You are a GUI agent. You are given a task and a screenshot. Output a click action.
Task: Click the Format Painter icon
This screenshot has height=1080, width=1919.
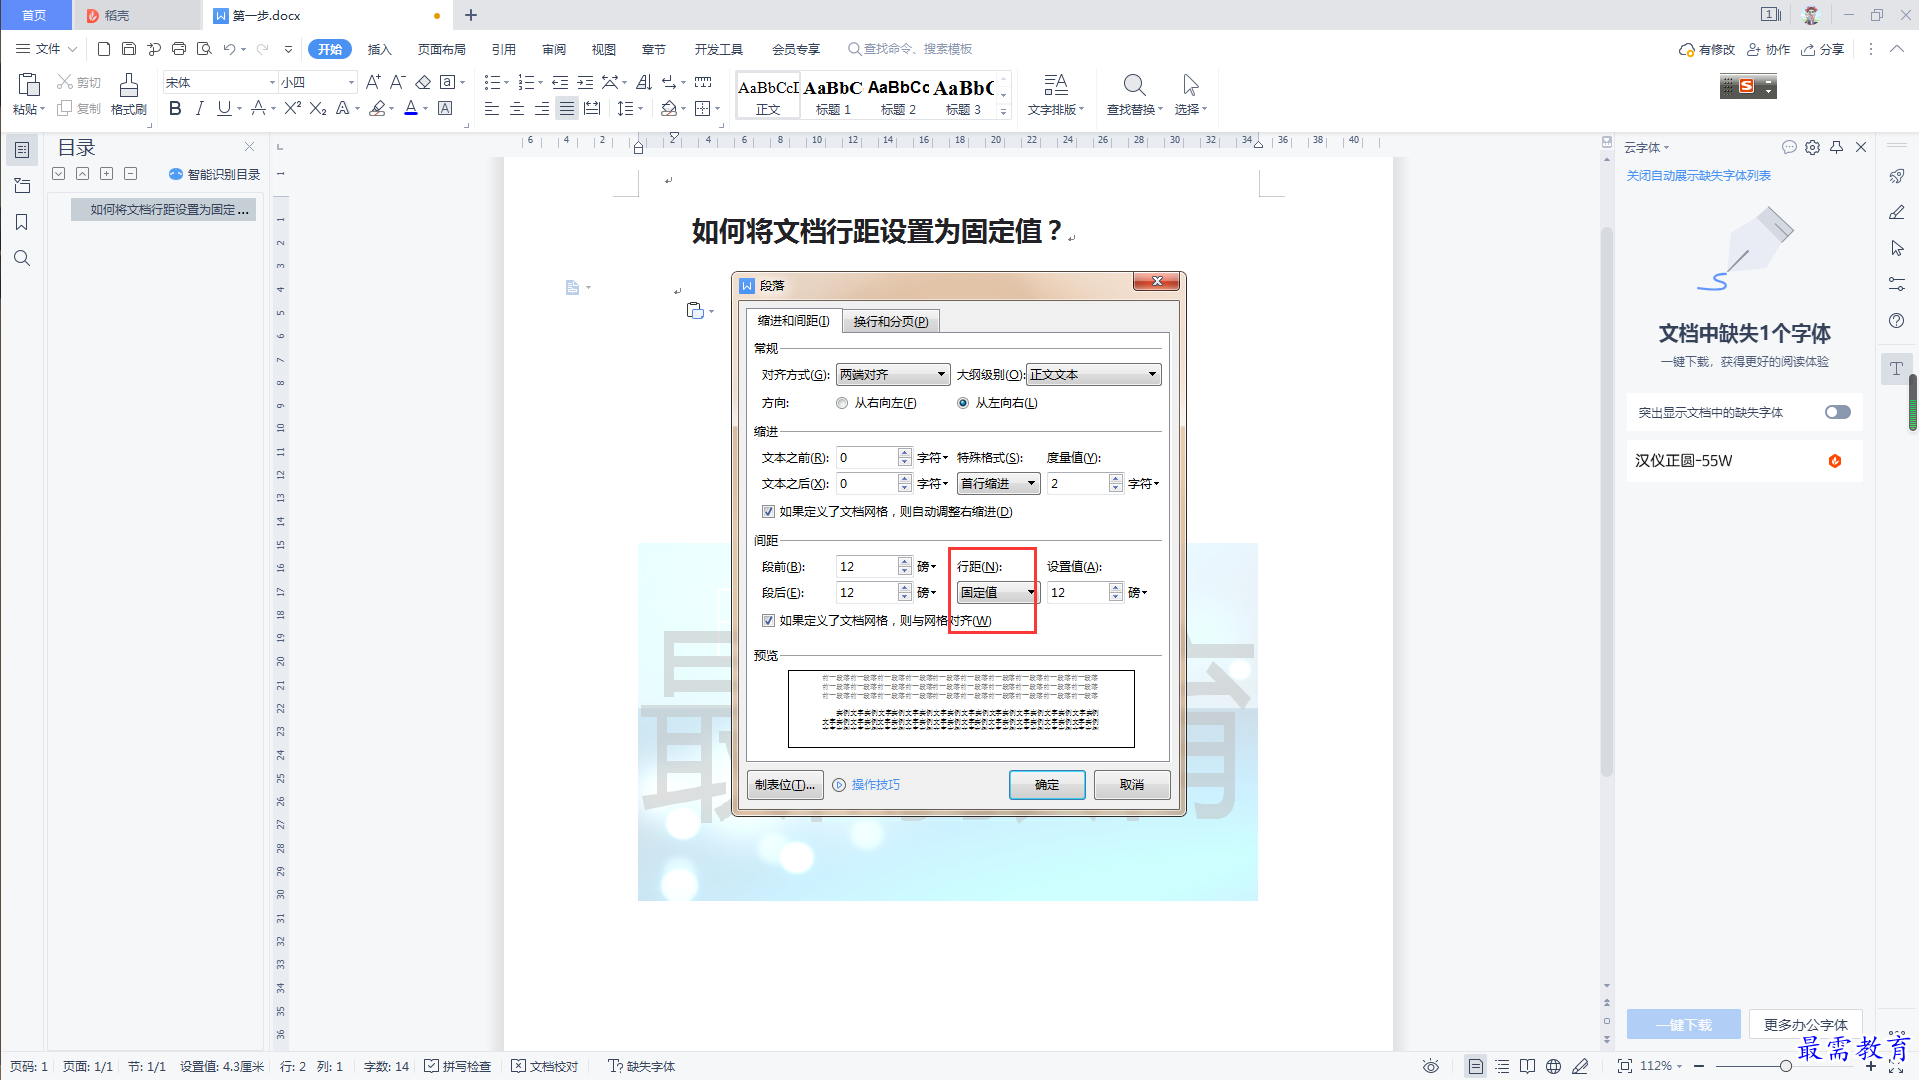click(x=129, y=85)
